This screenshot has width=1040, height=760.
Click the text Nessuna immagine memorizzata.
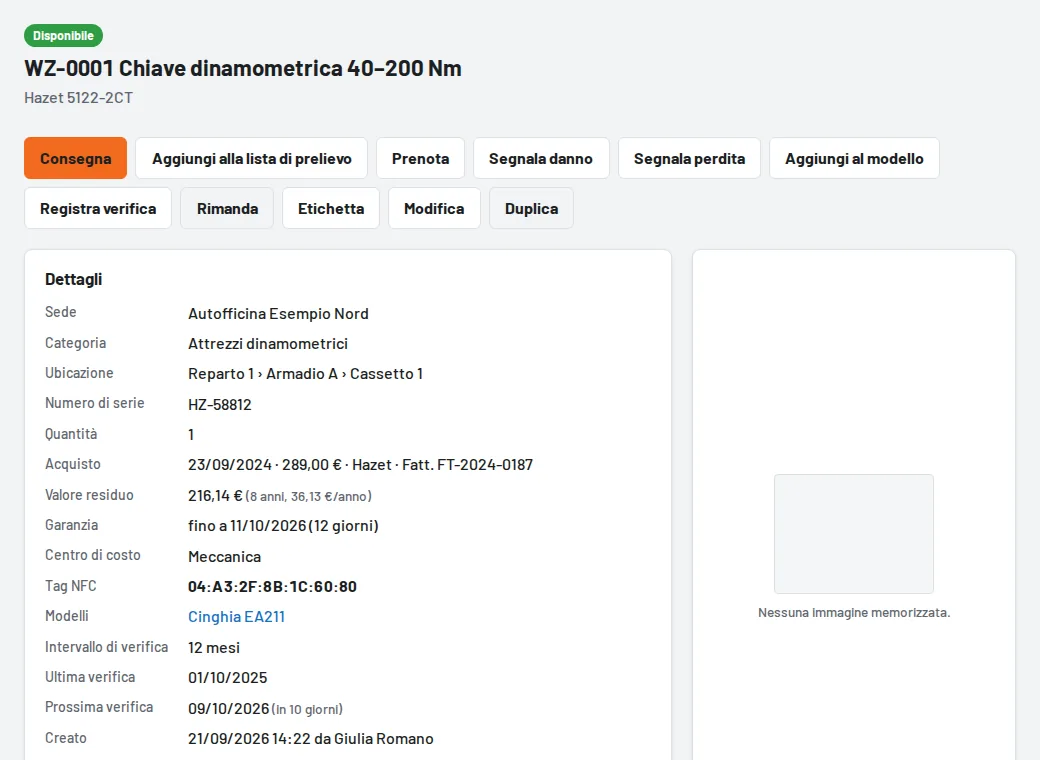854,613
